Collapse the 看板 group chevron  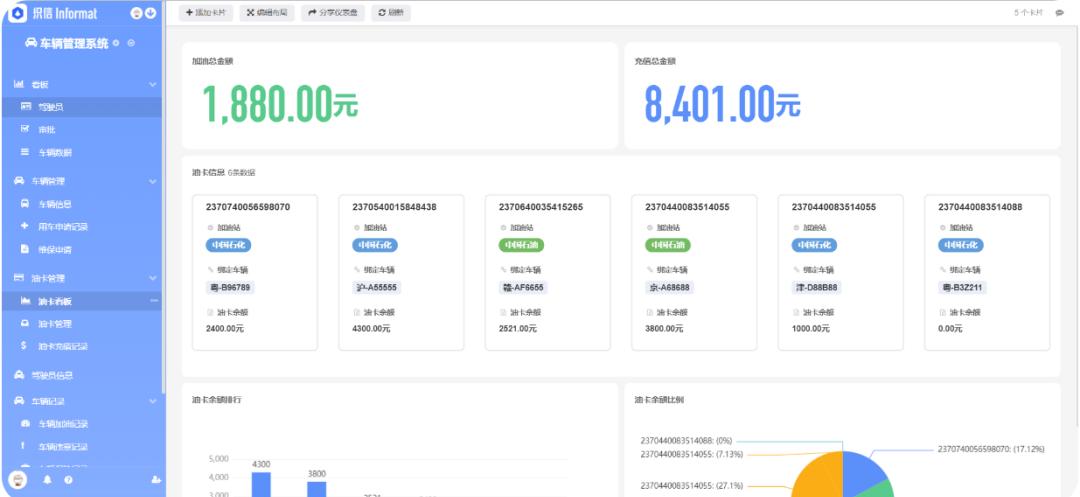coord(153,85)
